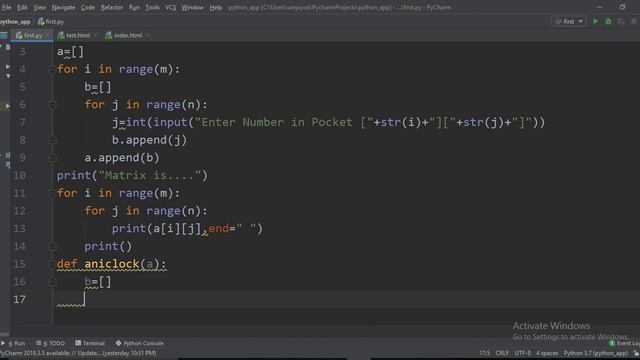Click the lock icon in status bar

click(636, 353)
